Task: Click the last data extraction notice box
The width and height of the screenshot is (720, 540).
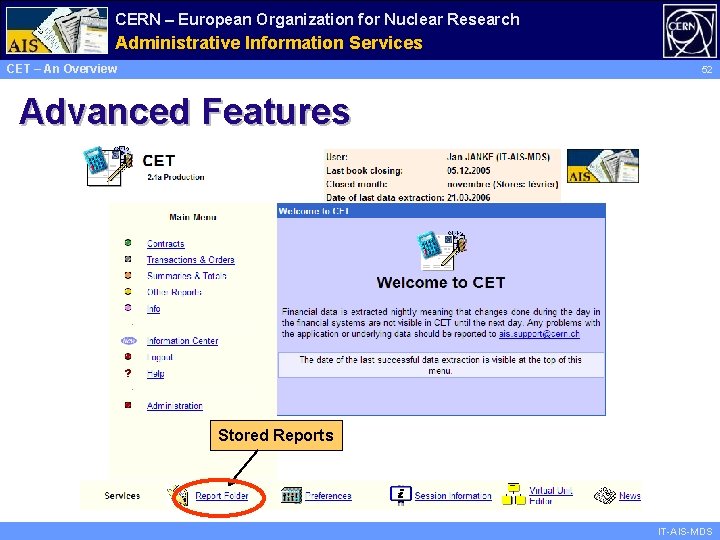Action: 441,365
